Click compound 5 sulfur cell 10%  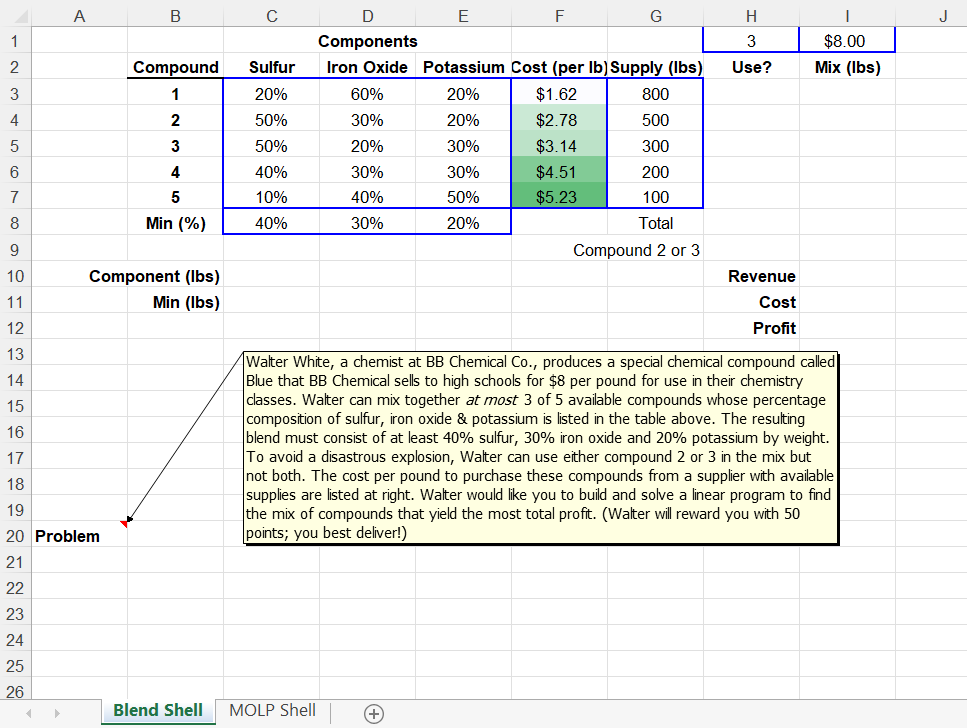pos(271,197)
